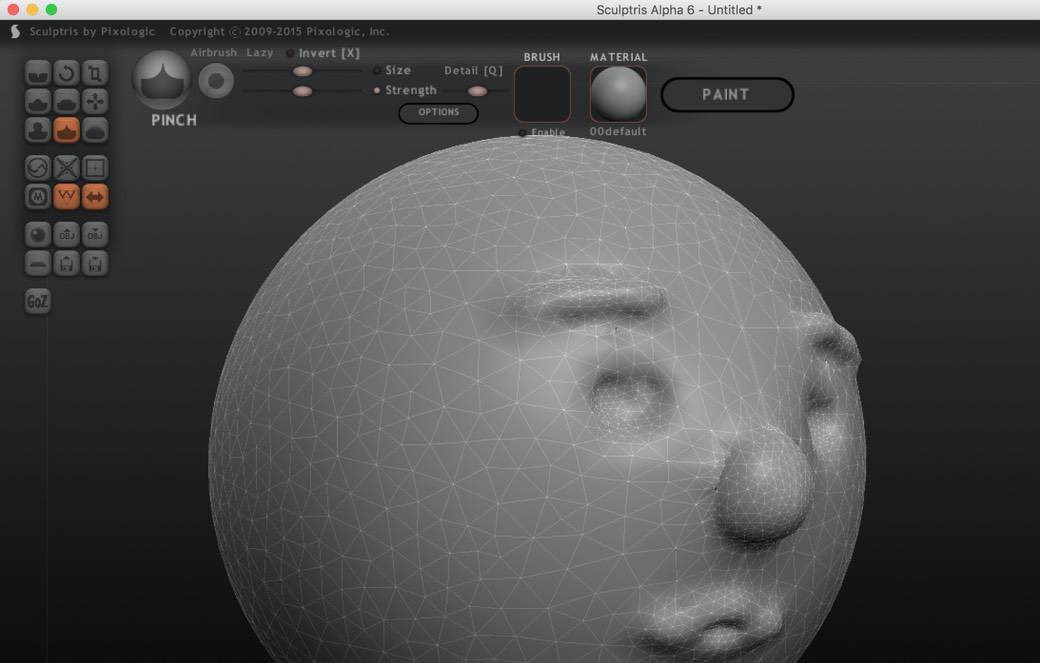Select the Flatten brush tool
The image size is (1040, 663).
66,101
